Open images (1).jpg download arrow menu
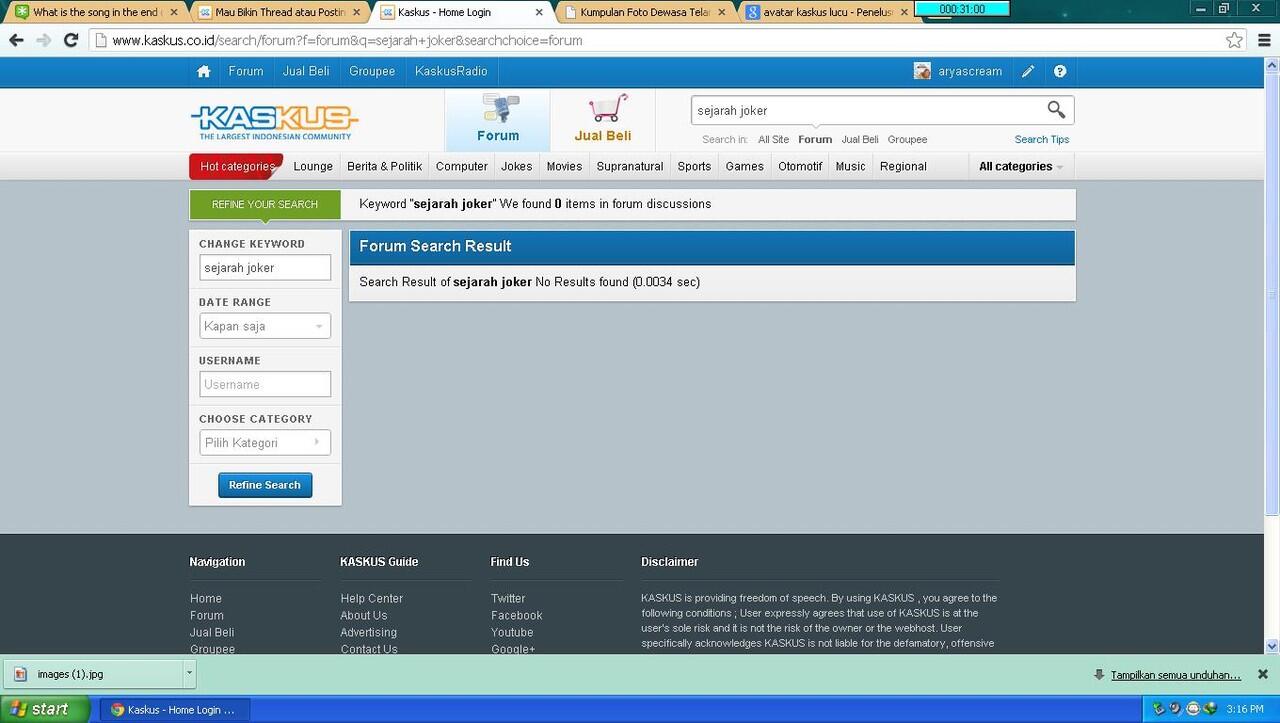 [189, 675]
